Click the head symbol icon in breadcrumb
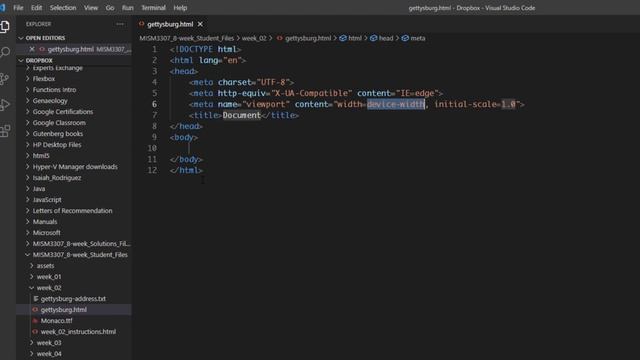 pyautogui.click(x=373, y=38)
